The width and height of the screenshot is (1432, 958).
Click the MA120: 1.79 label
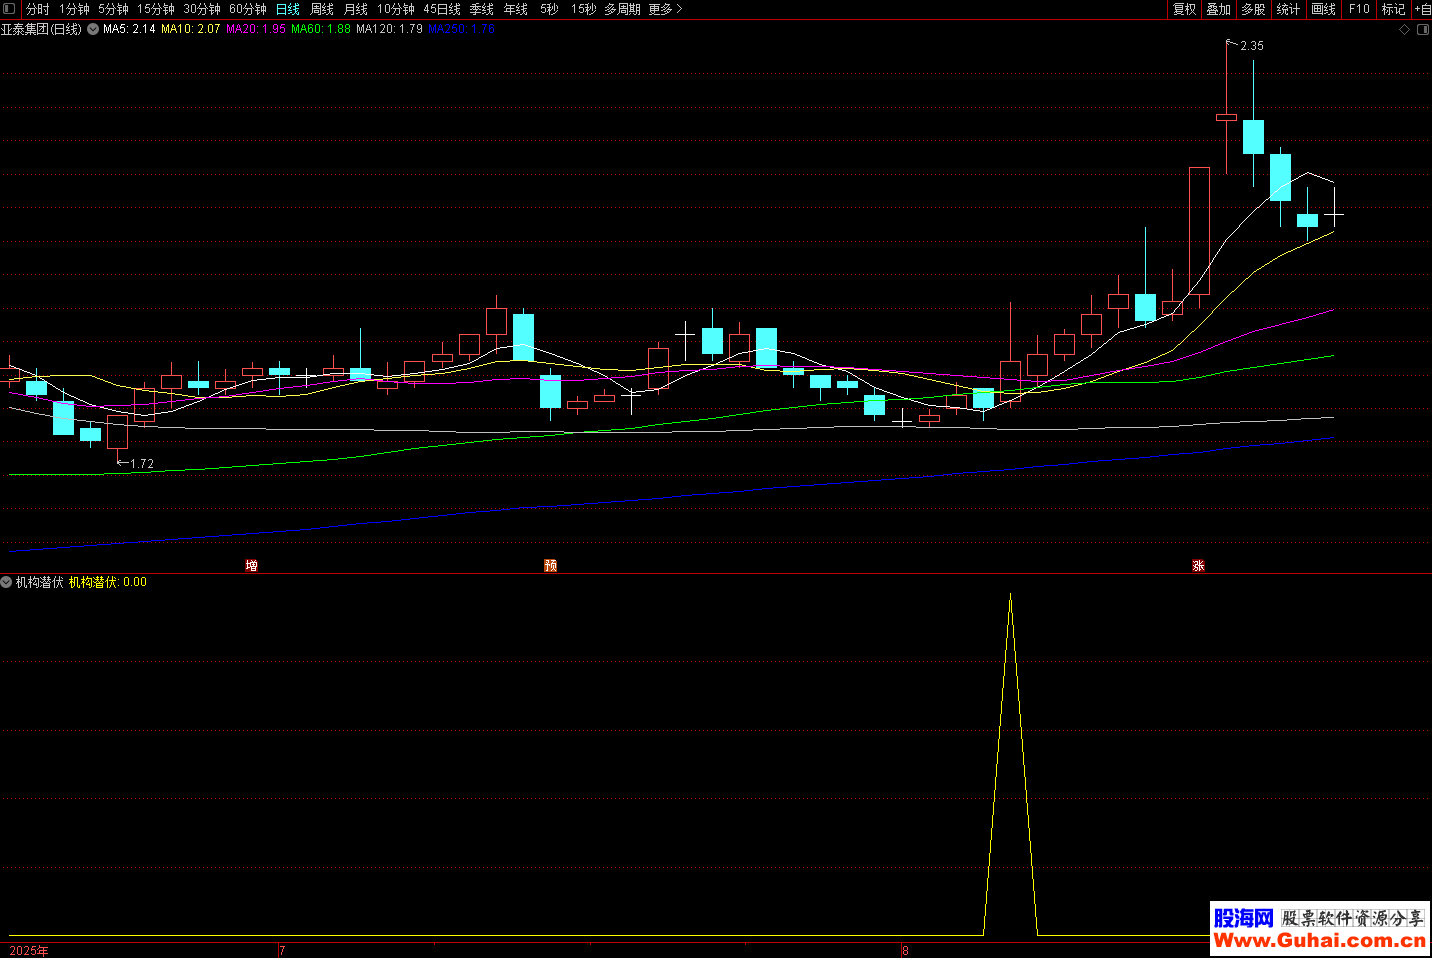click(x=389, y=29)
